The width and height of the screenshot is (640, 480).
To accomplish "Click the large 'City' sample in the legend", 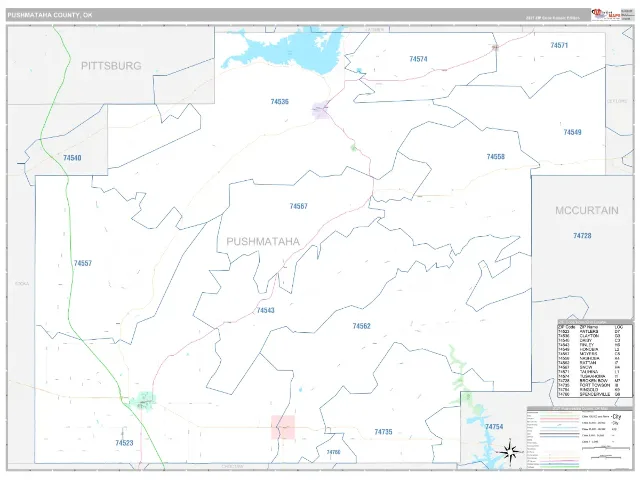I will pos(616,417).
